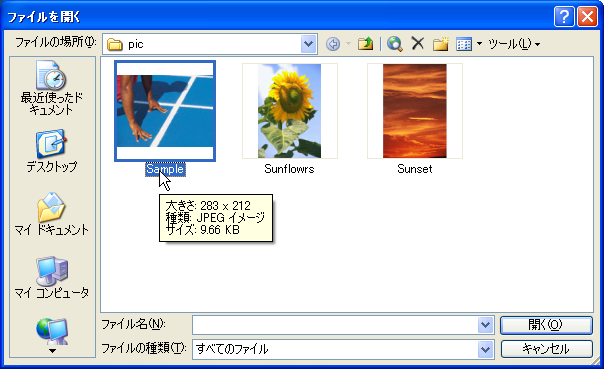Viewport: 604px width, 369px height.
Task: Click the Help question mark button
Action: [x=564, y=17]
